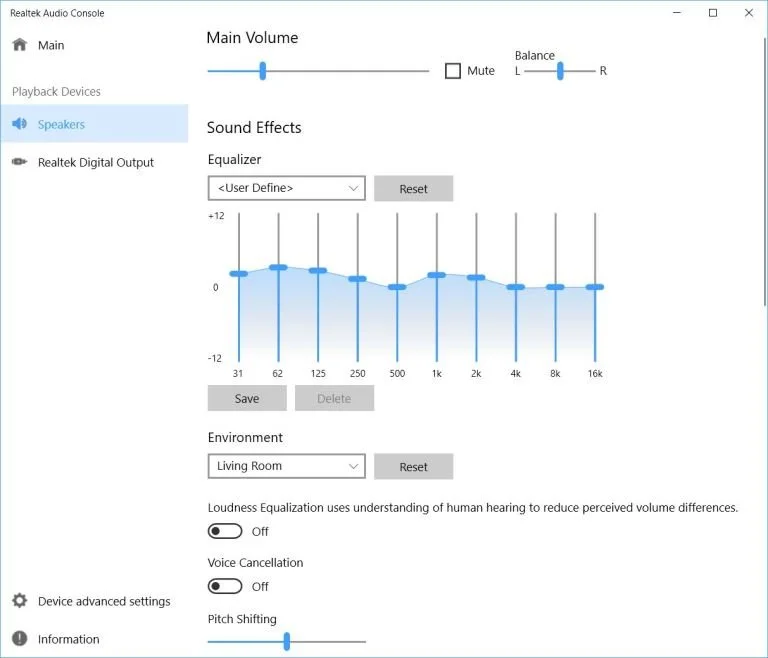Maximize the Realtek Audio Console window
The image size is (768, 658).
point(713,13)
